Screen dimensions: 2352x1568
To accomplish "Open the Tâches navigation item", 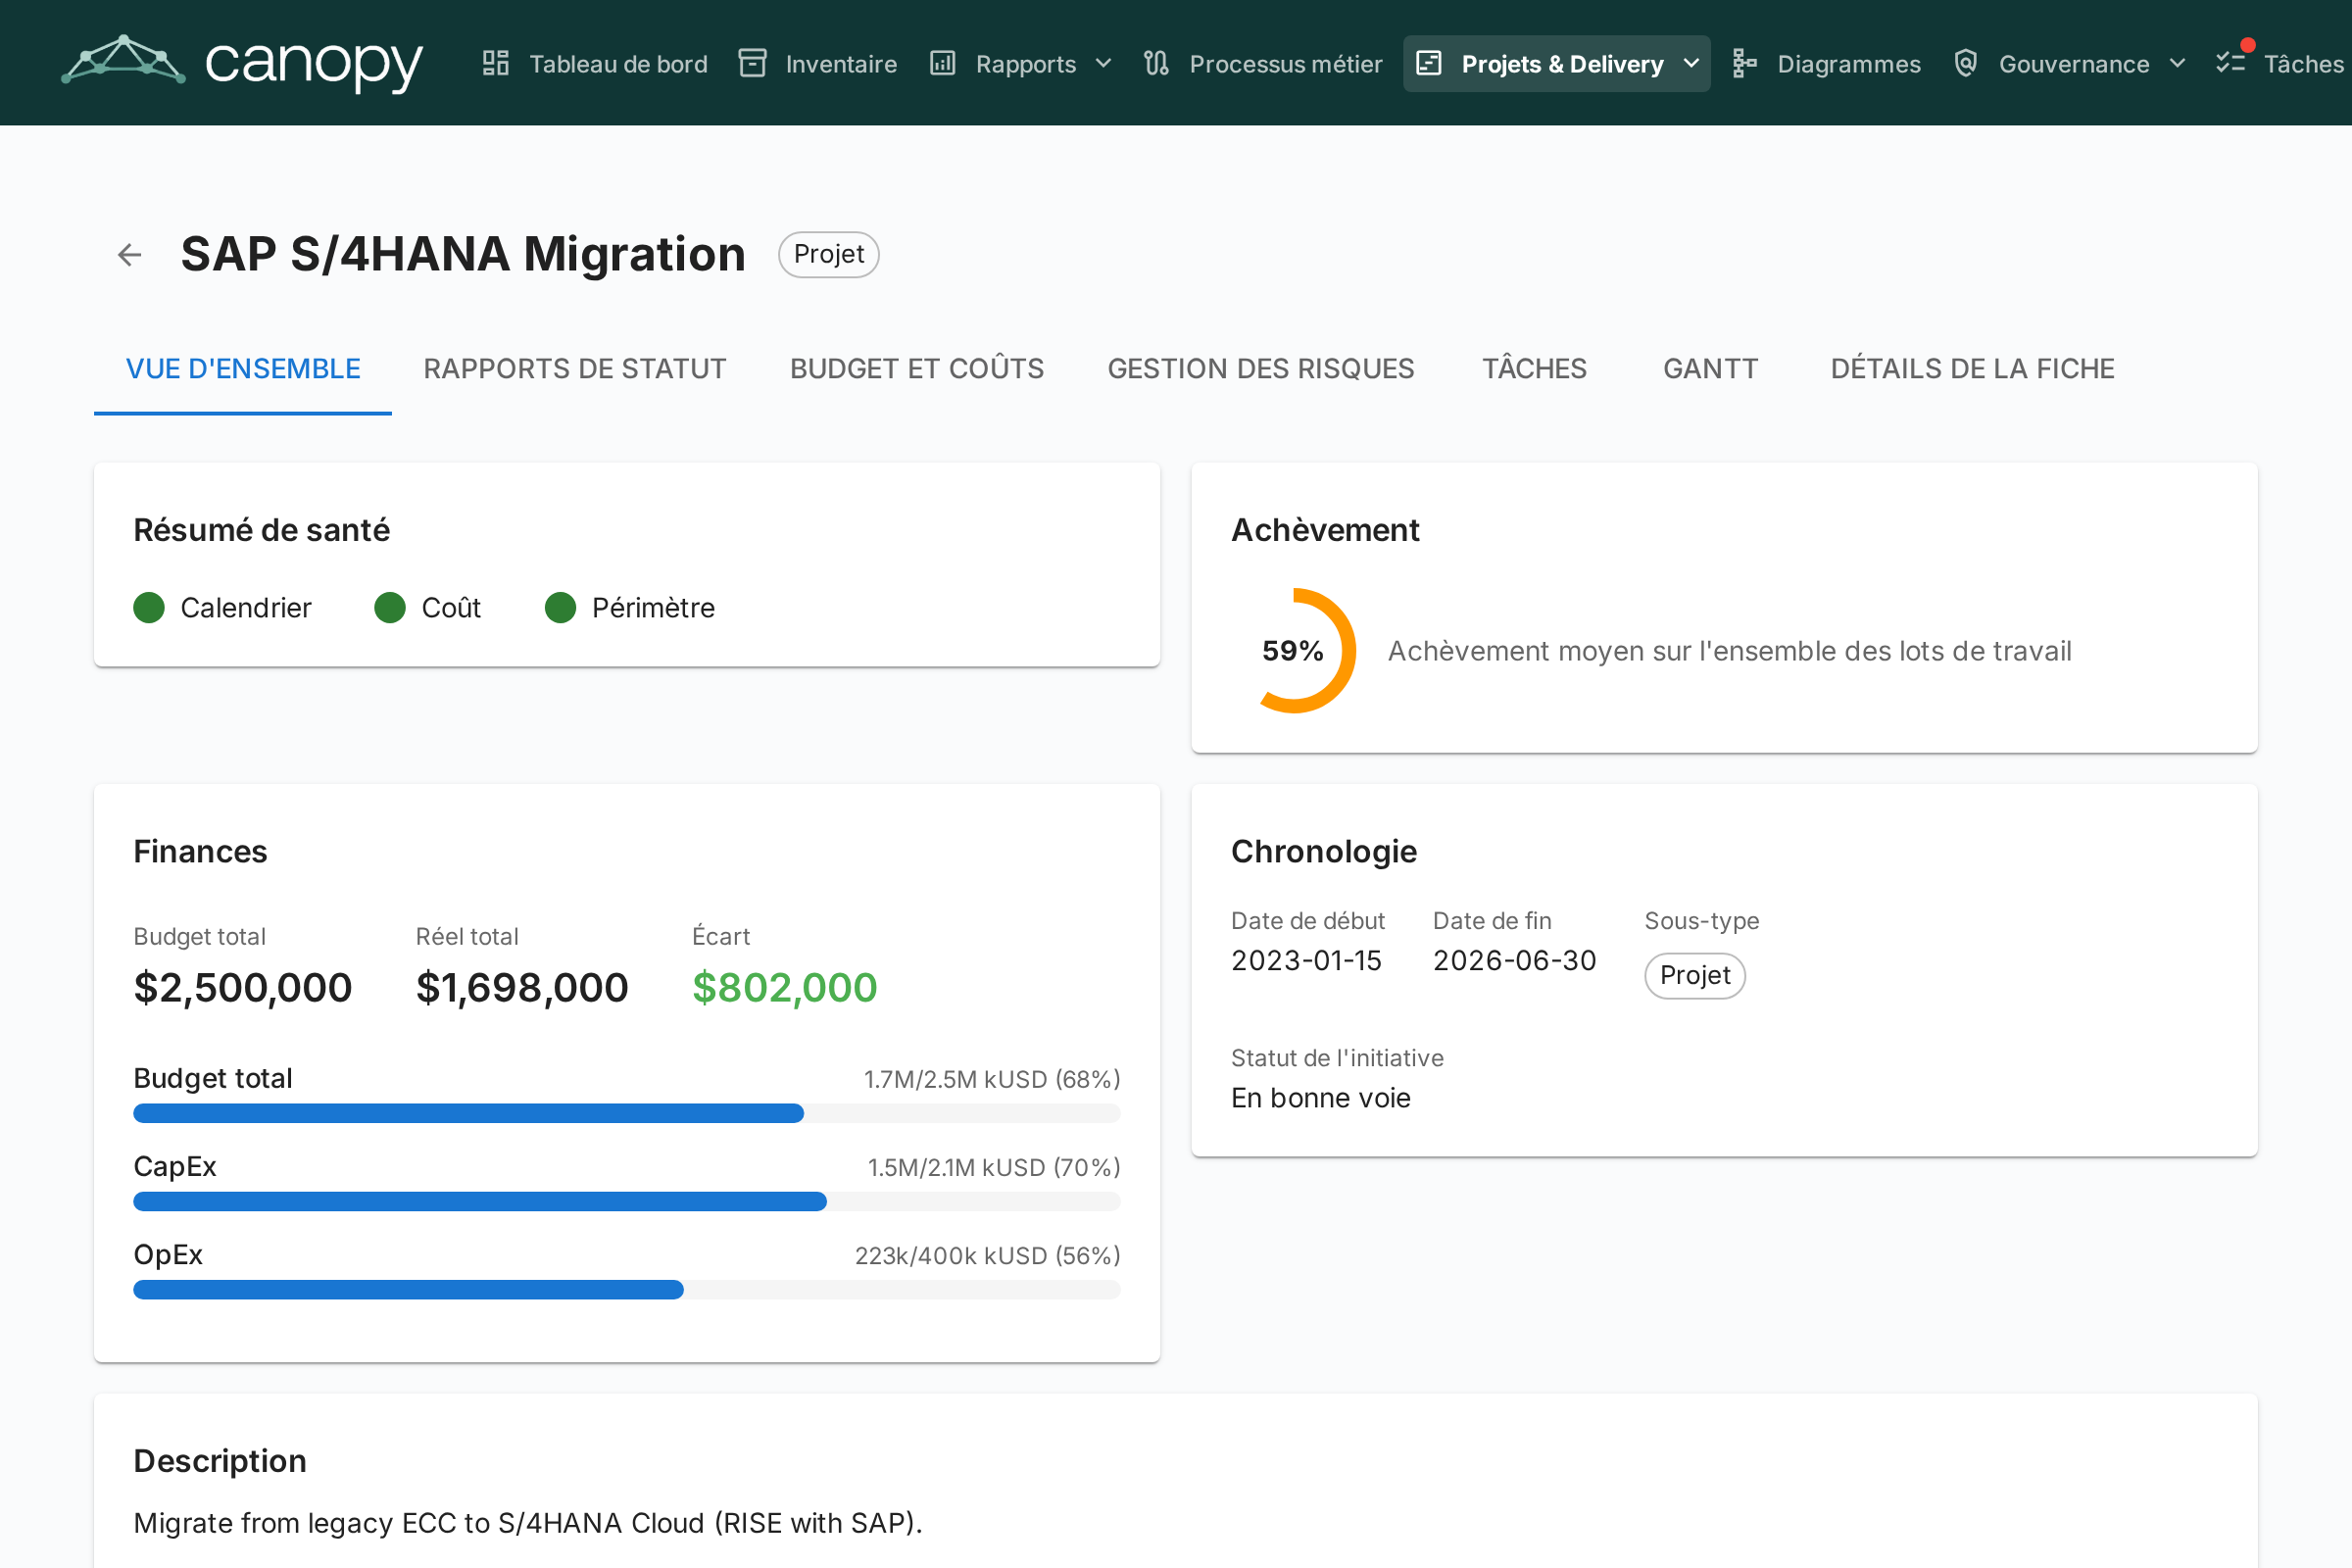I will tap(2280, 64).
